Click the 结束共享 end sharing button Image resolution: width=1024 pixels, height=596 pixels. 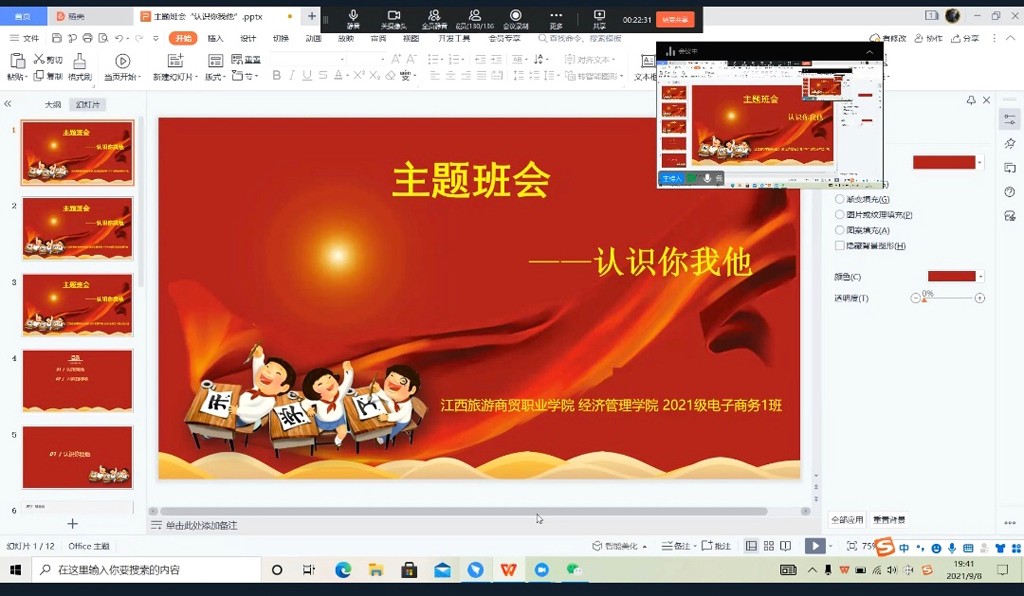pos(675,19)
